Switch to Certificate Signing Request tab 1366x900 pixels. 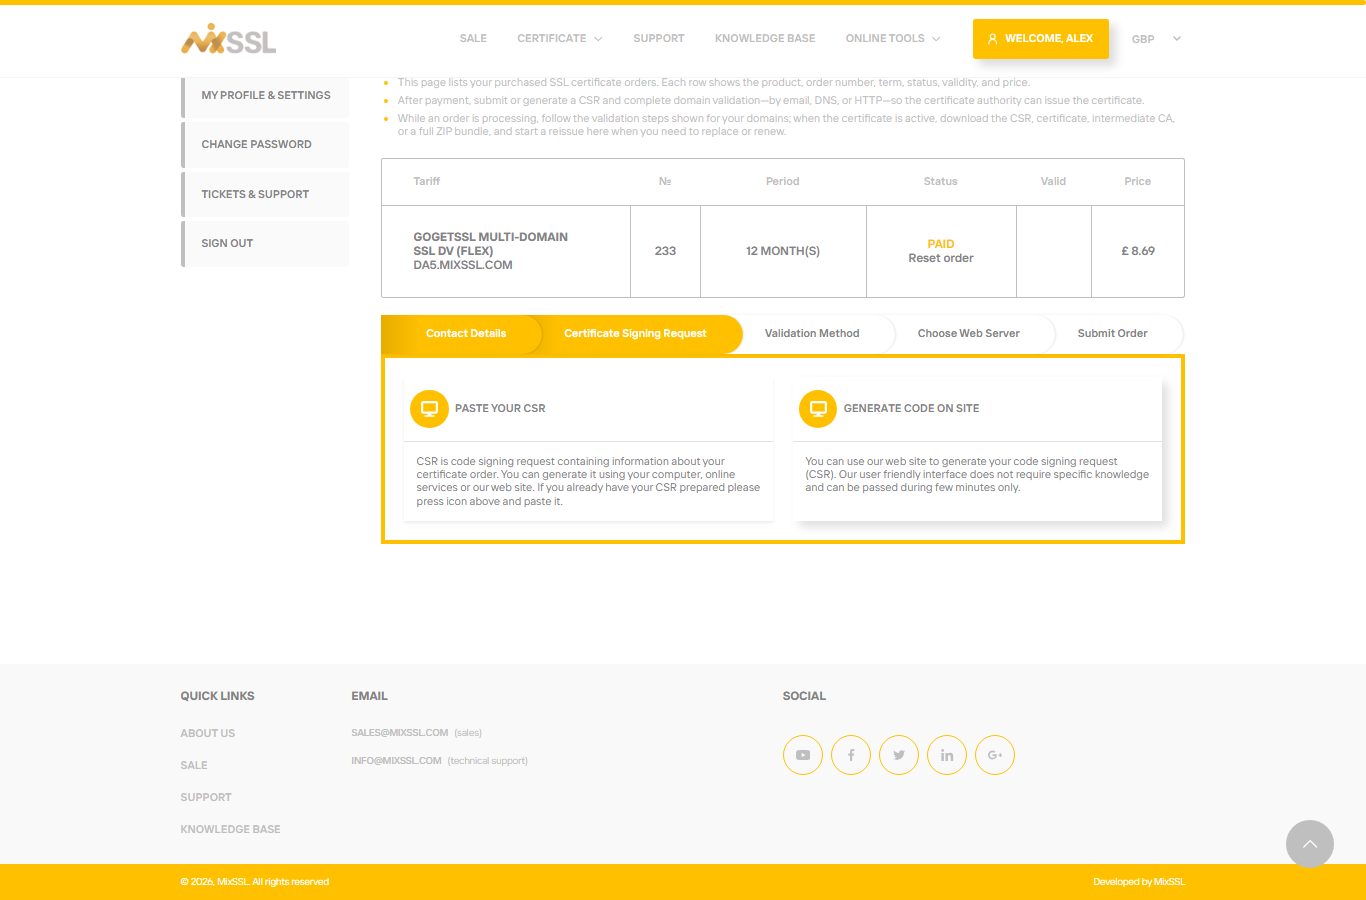pyautogui.click(x=635, y=333)
